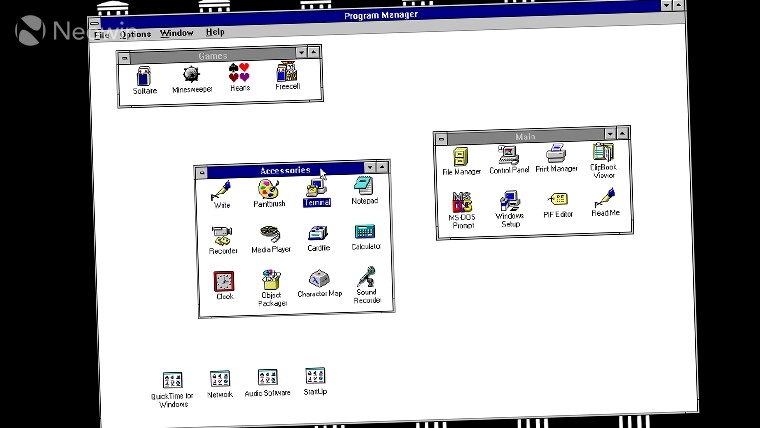Open the Accessories window control-menu box
760x428 pixels.
201,172
